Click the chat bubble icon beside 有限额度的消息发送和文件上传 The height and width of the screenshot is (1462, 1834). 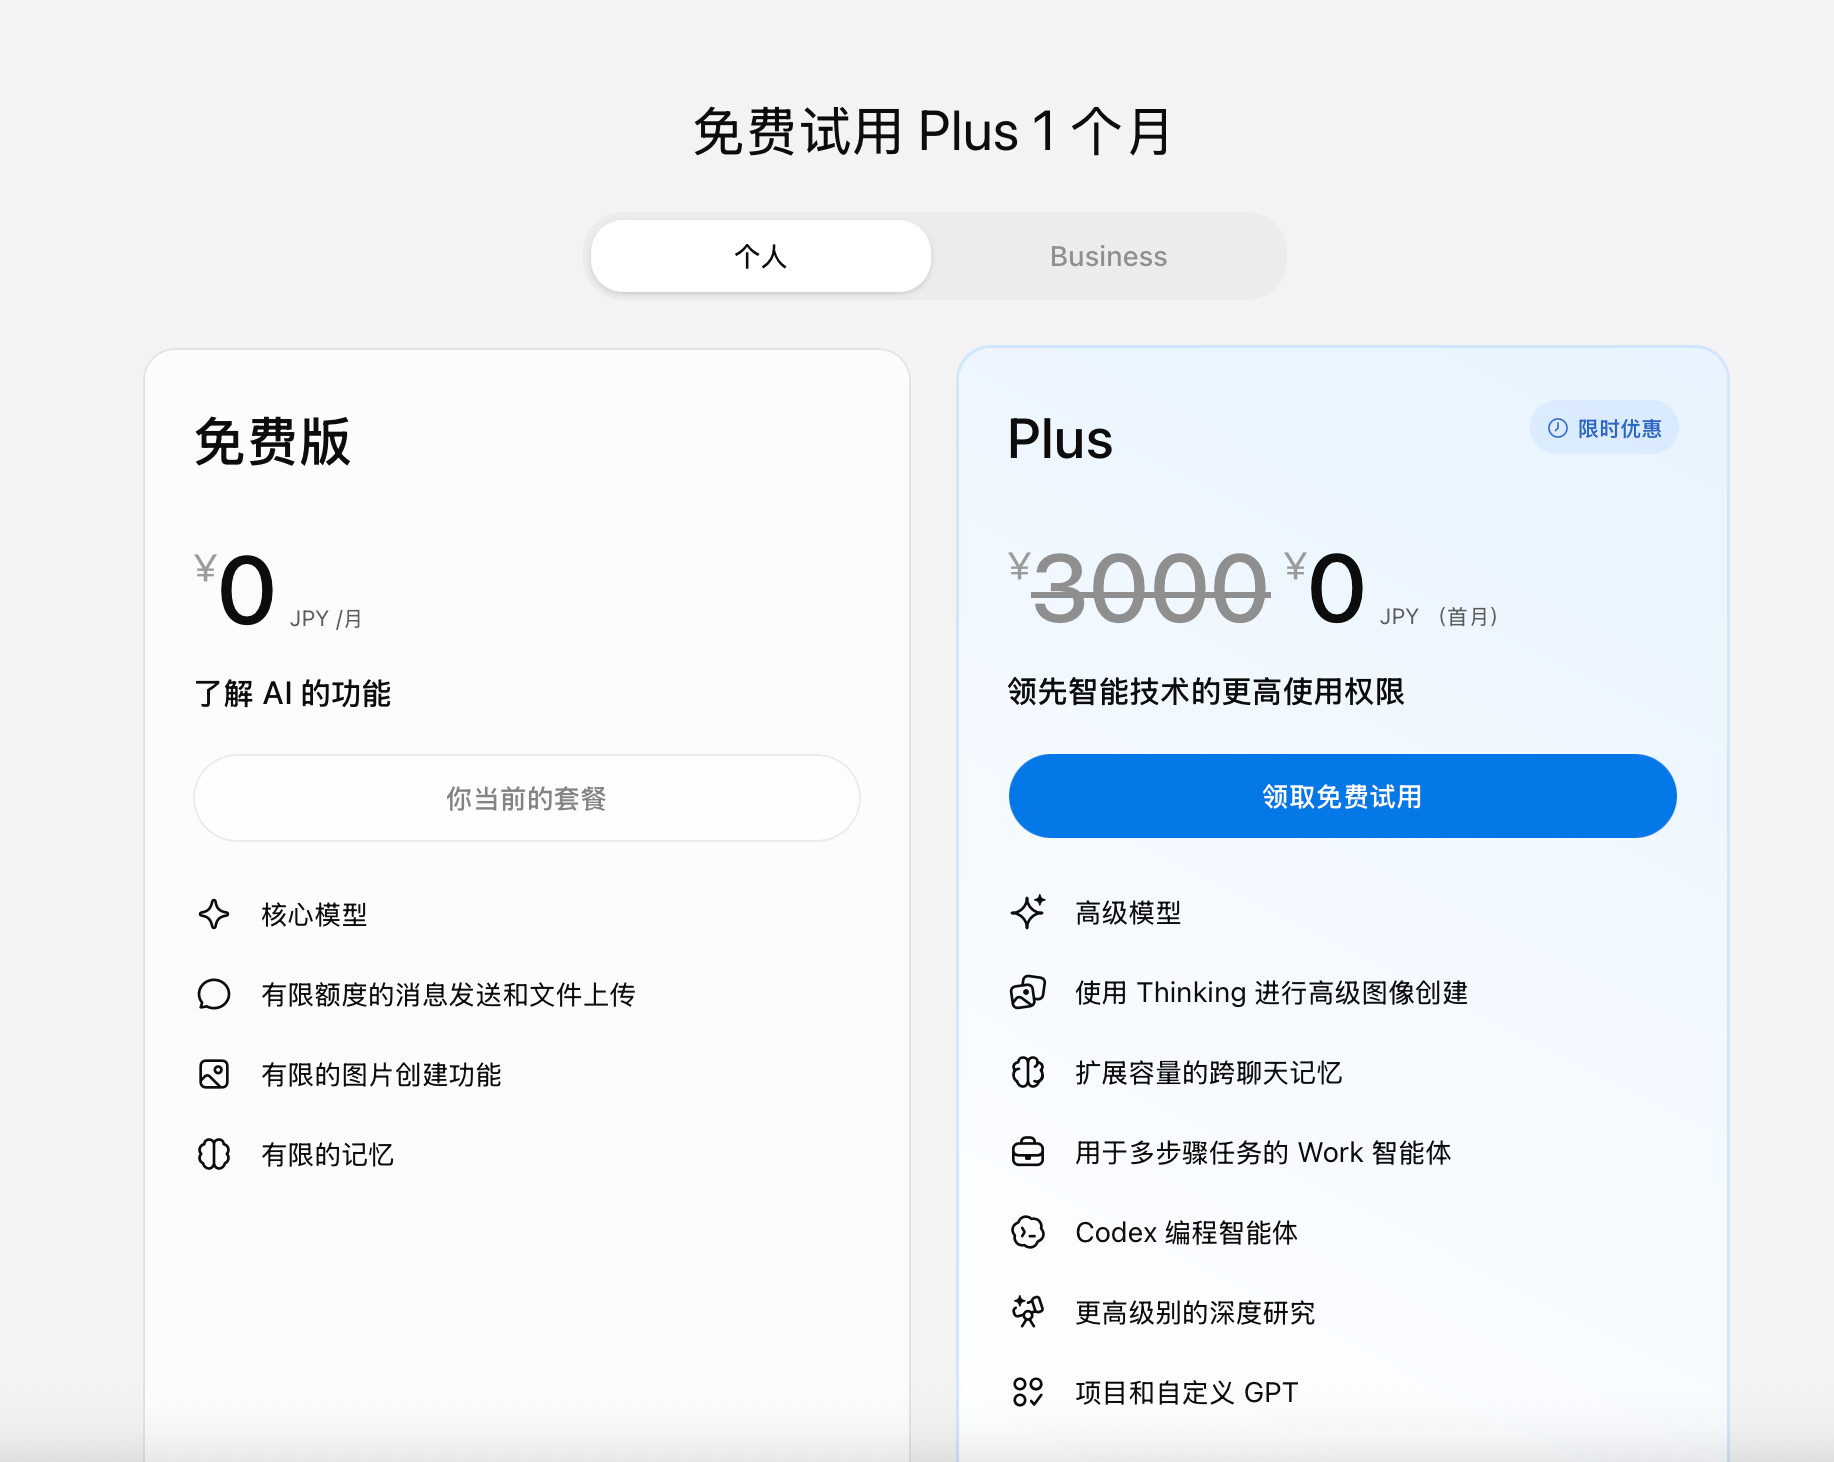[x=214, y=994]
